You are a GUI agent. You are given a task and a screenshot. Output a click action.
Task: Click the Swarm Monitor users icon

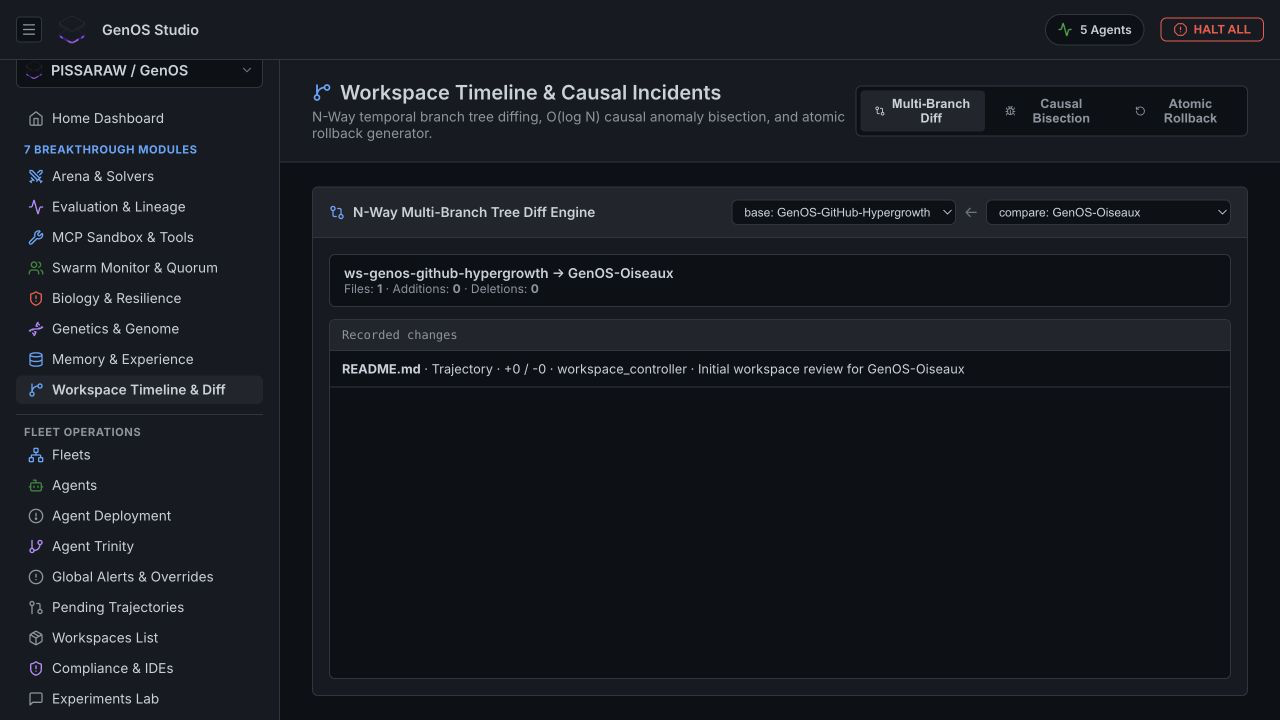tap(36, 268)
